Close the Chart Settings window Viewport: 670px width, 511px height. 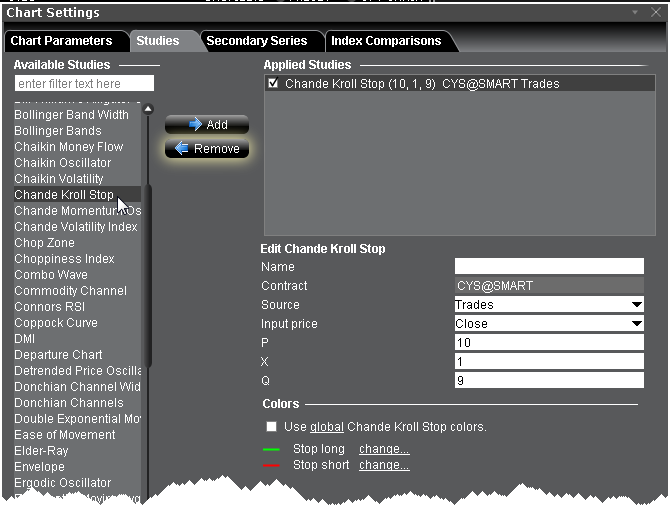click(x=653, y=13)
